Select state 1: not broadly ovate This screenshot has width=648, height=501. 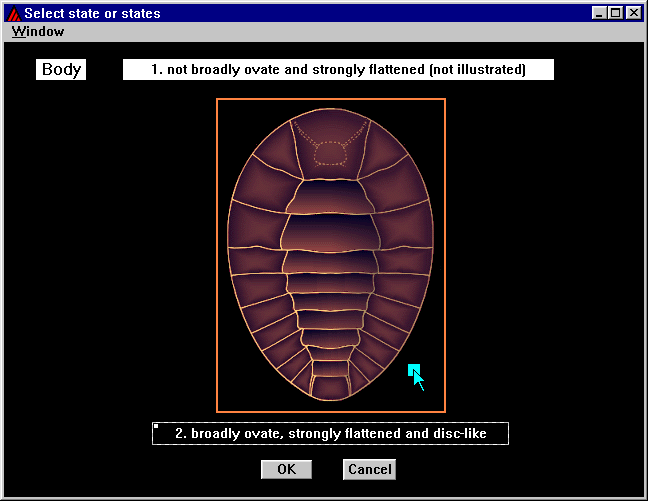[x=338, y=70]
